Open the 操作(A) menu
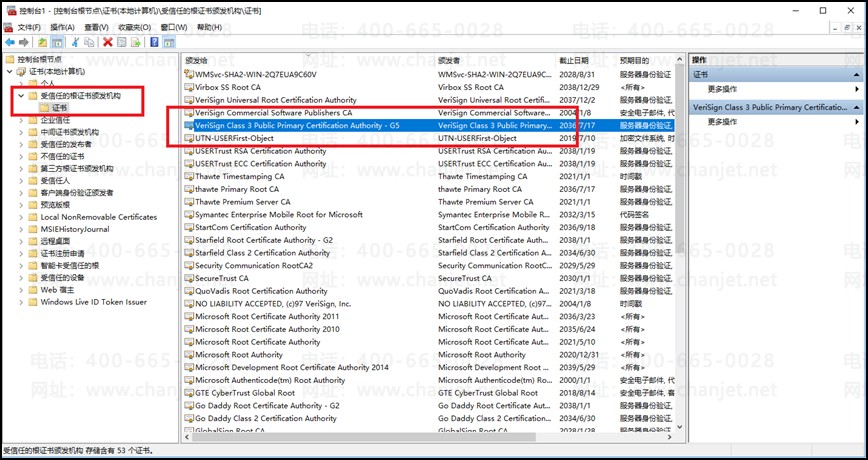868x460 pixels. 62,27
